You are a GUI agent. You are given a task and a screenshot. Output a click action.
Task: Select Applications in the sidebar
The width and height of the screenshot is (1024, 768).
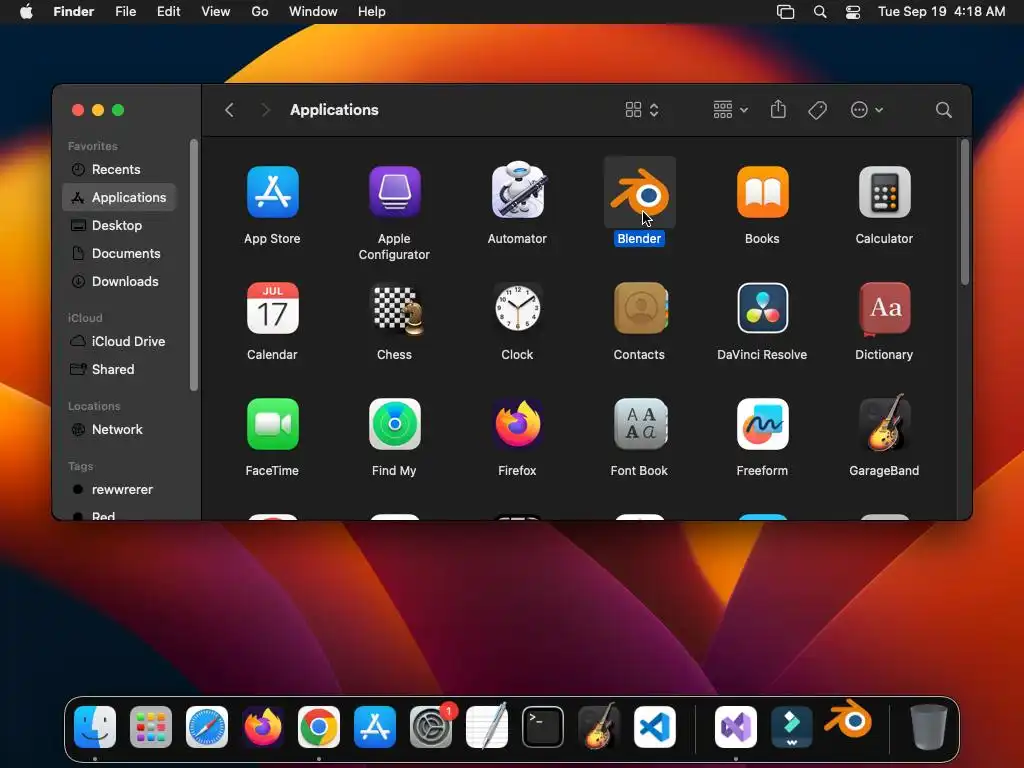pyautogui.click(x=120, y=197)
